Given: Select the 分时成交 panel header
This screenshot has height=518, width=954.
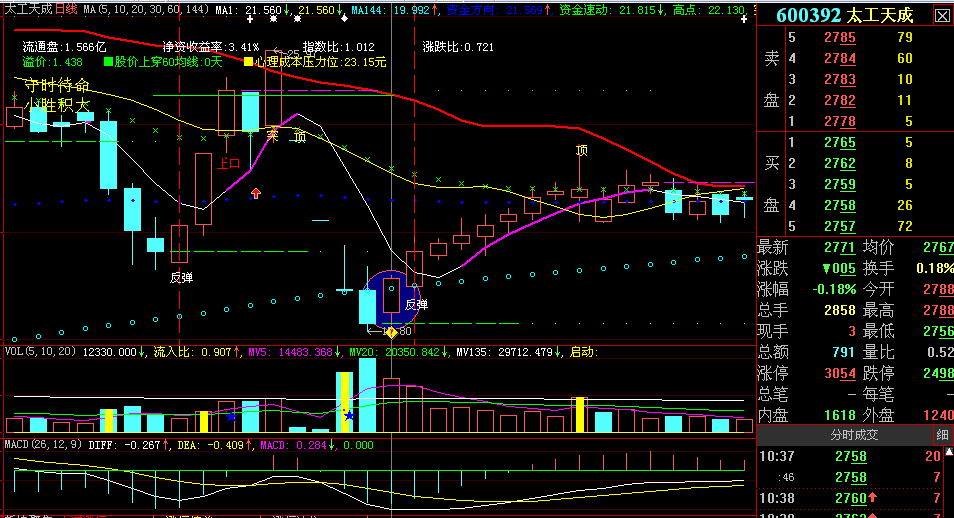Looking at the screenshot, I should [854, 435].
